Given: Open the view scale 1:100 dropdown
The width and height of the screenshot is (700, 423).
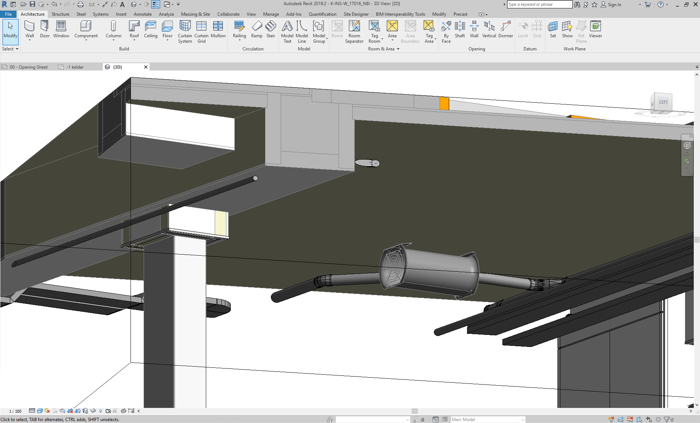Looking at the screenshot, I should point(15,411).
